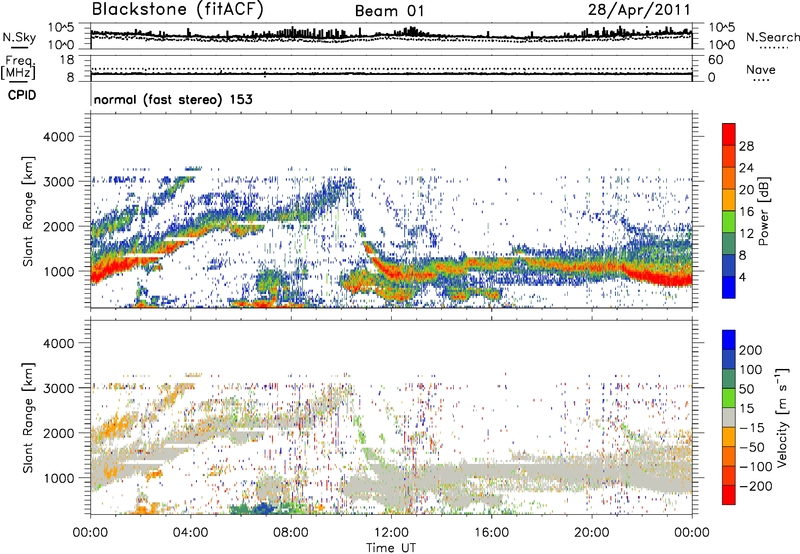Click the 'Time UT' axis title
The width and height of the screenshot is (800, 554).
tap(391, 547)
